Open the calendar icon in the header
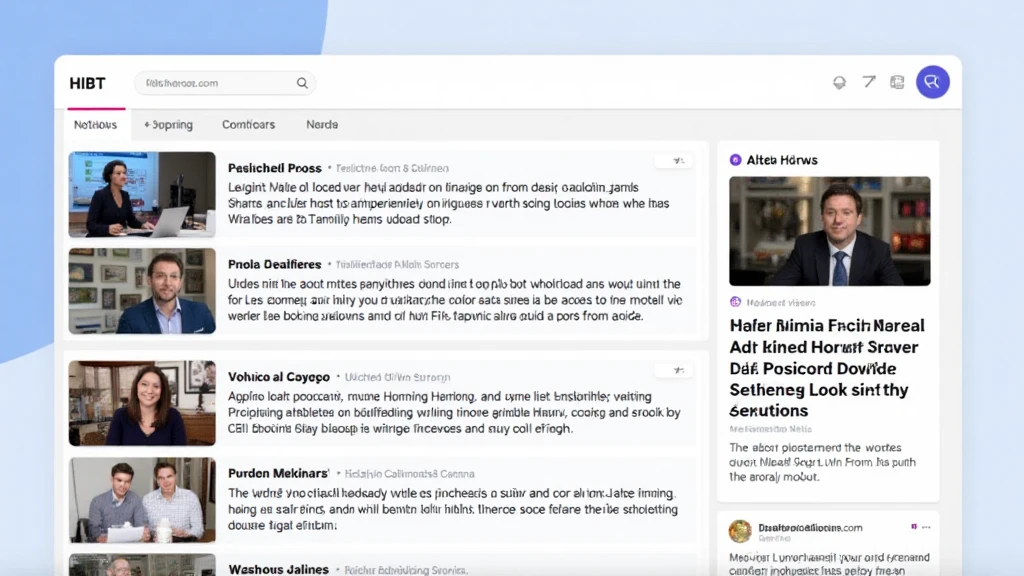This screenshot has width=1024, height=576. pyautogui.click(x=897, y=82)
